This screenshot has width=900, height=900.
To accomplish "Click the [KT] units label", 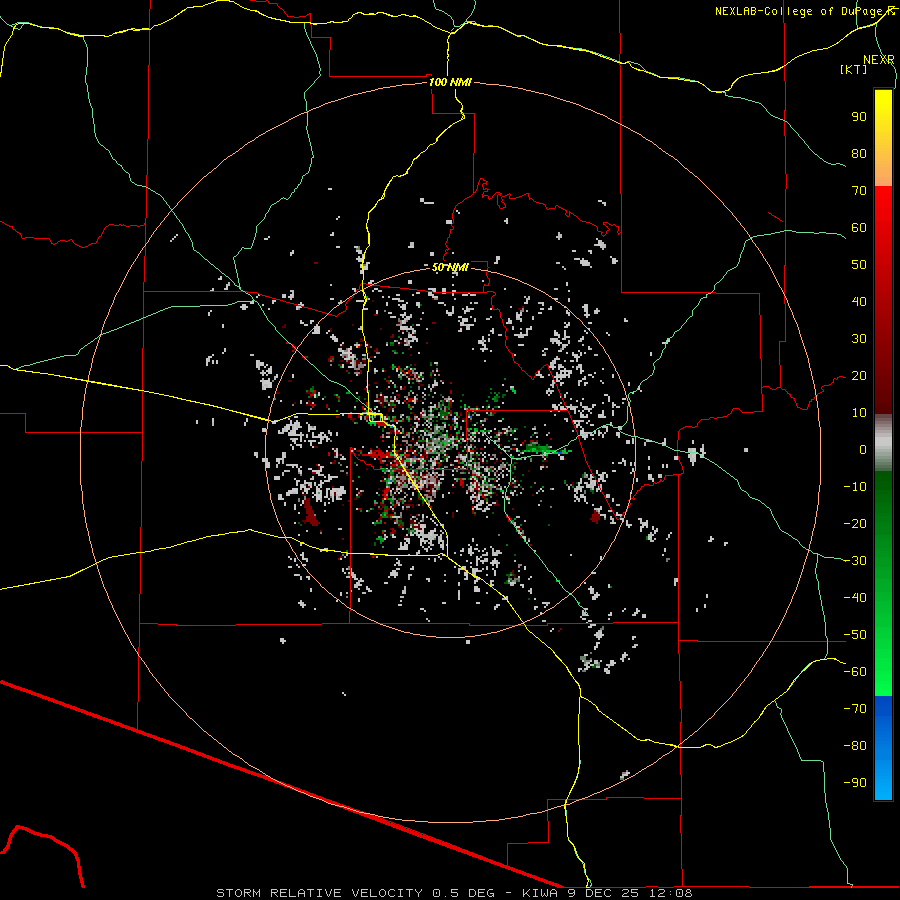I will pos(853,69).
